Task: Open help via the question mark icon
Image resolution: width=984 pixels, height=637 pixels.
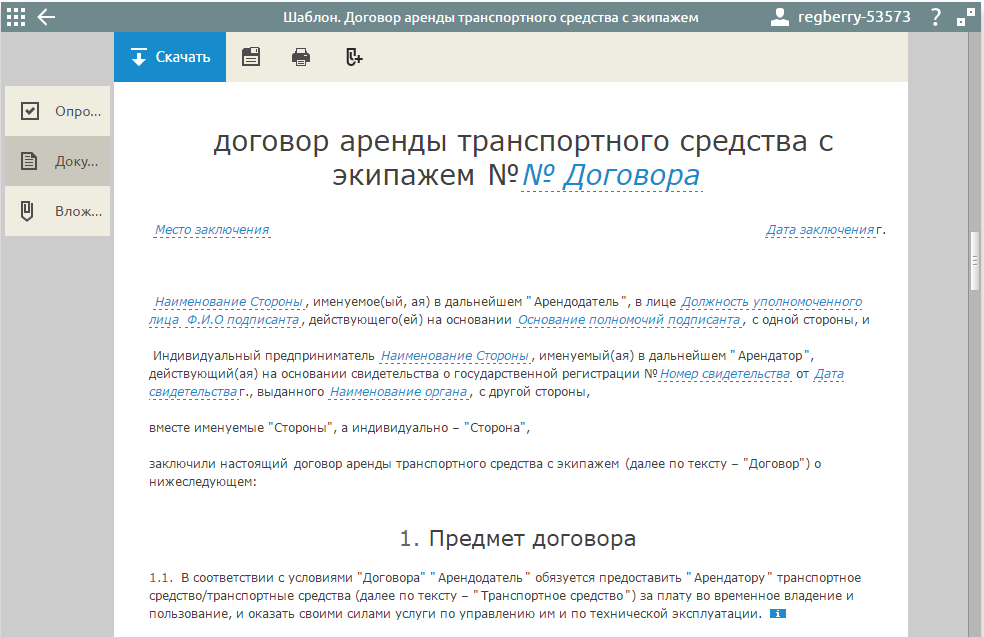Action: 935,17
